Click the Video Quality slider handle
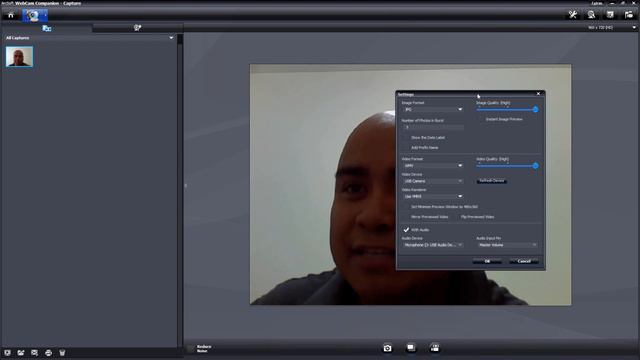Image resolution: width=640 pixels, height=360 pixels. click(536, 166)
